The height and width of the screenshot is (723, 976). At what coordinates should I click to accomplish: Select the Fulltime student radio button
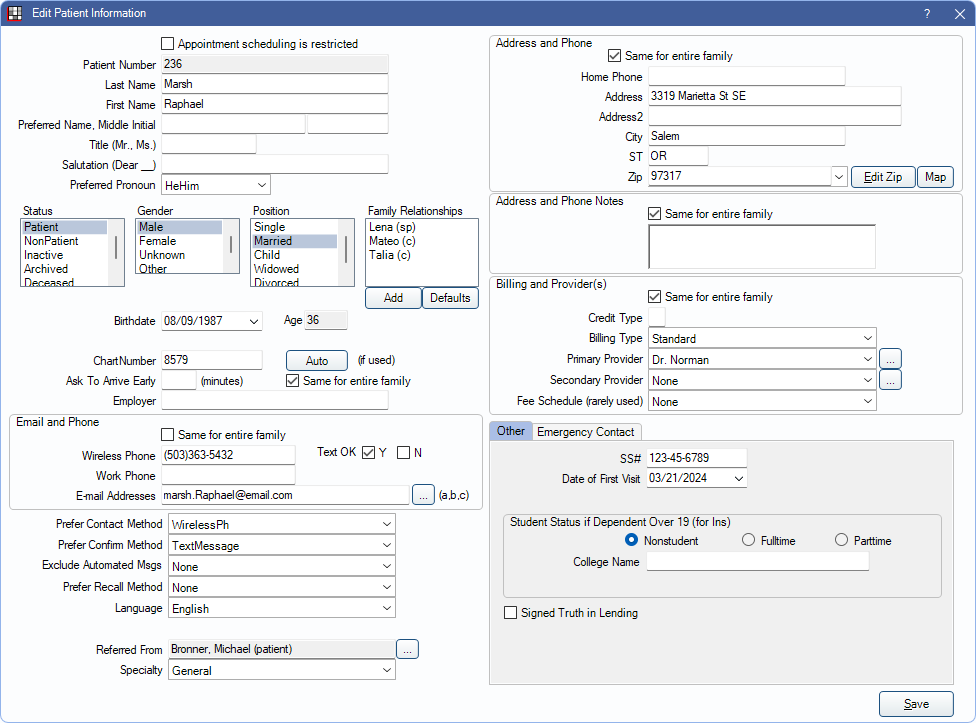coord(749,540)
